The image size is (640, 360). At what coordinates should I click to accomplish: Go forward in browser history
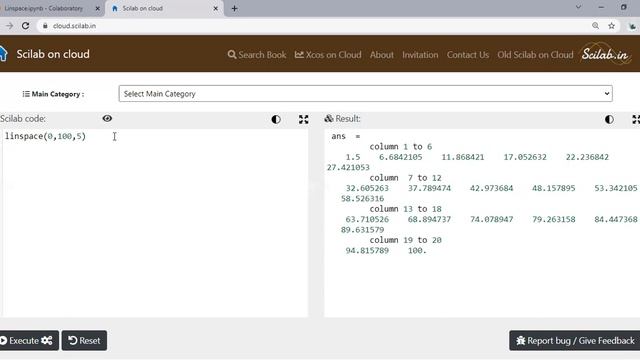pos(9,26)
